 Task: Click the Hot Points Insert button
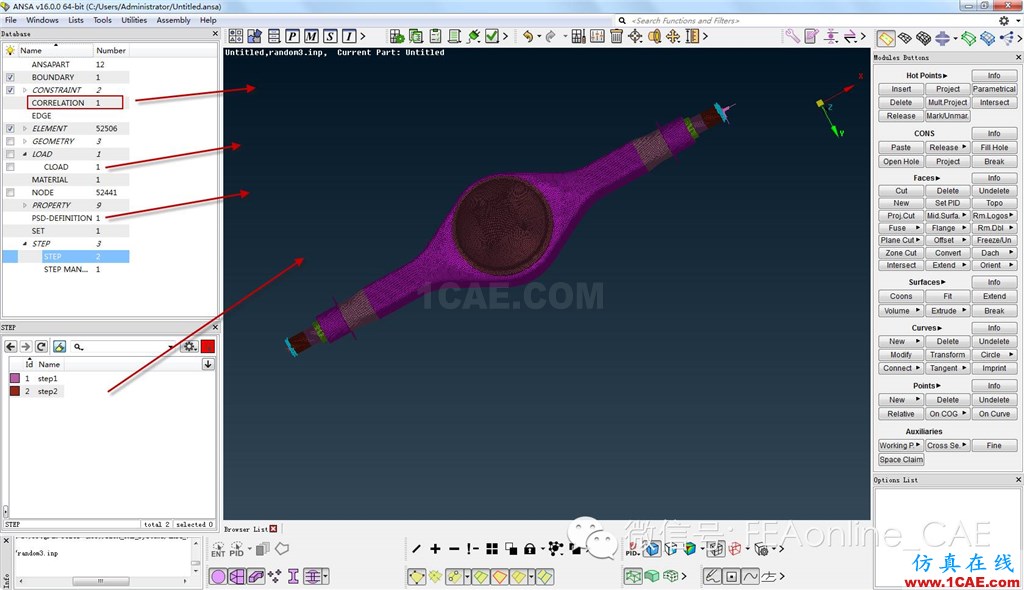901,89
